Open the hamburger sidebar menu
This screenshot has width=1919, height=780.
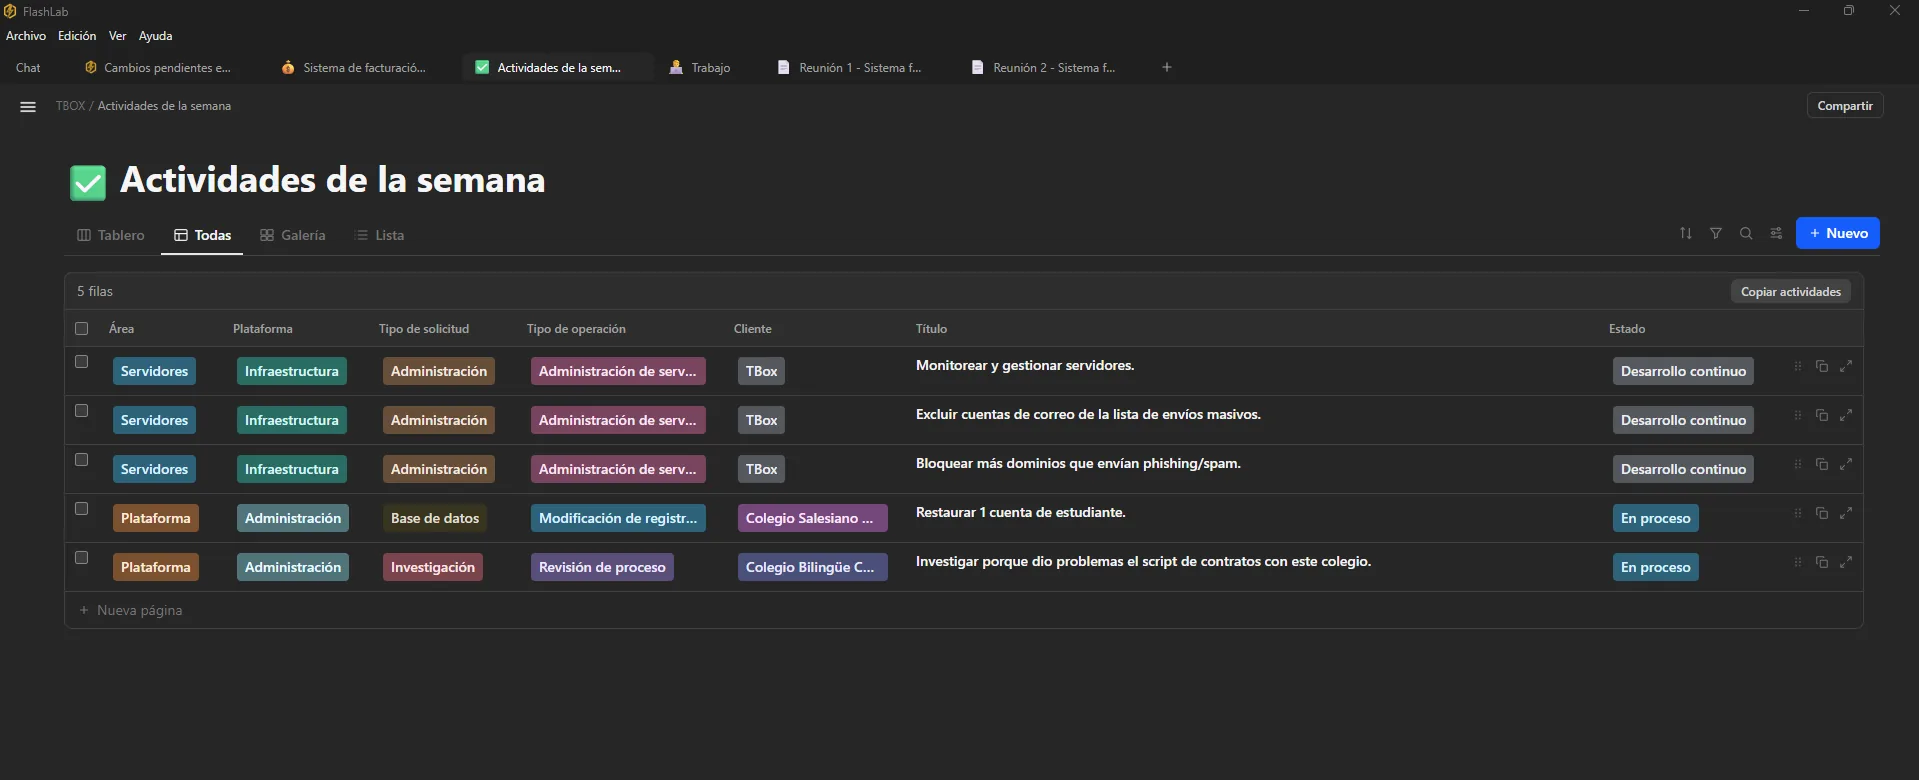[x=28, y=107]
